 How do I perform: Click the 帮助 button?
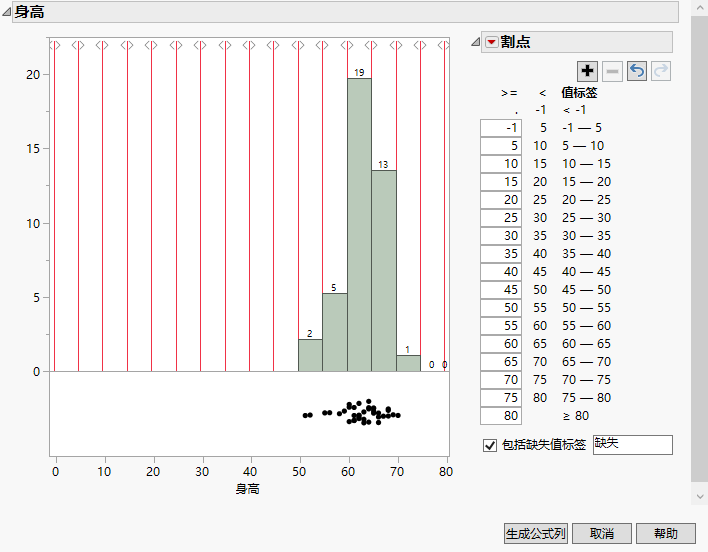coord(666,534)
